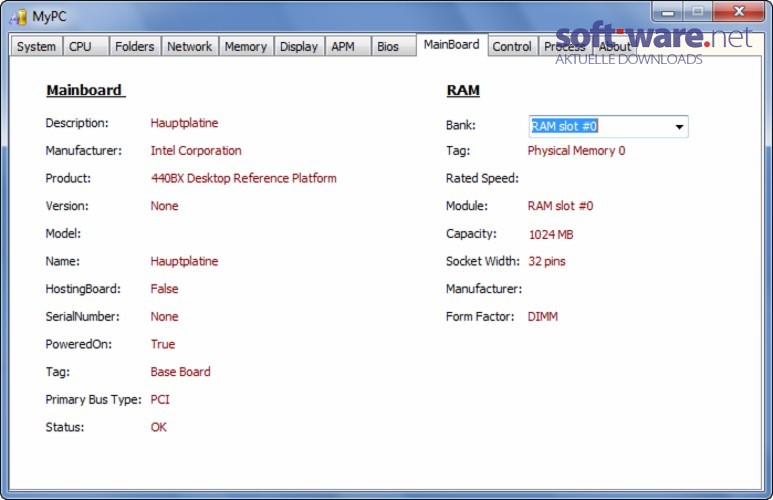
Task: Close the MyPC window
Action: [738, 11]
